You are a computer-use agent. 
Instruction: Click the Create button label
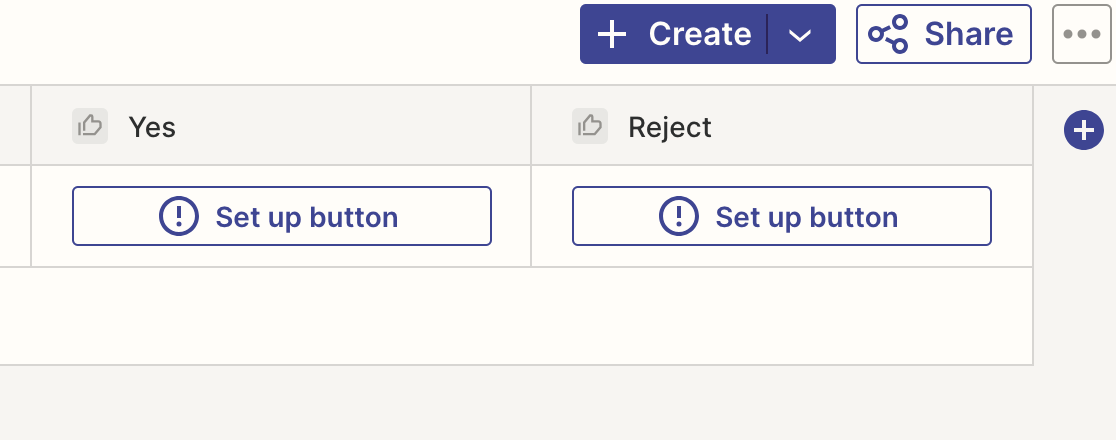[x=699, y=35]
